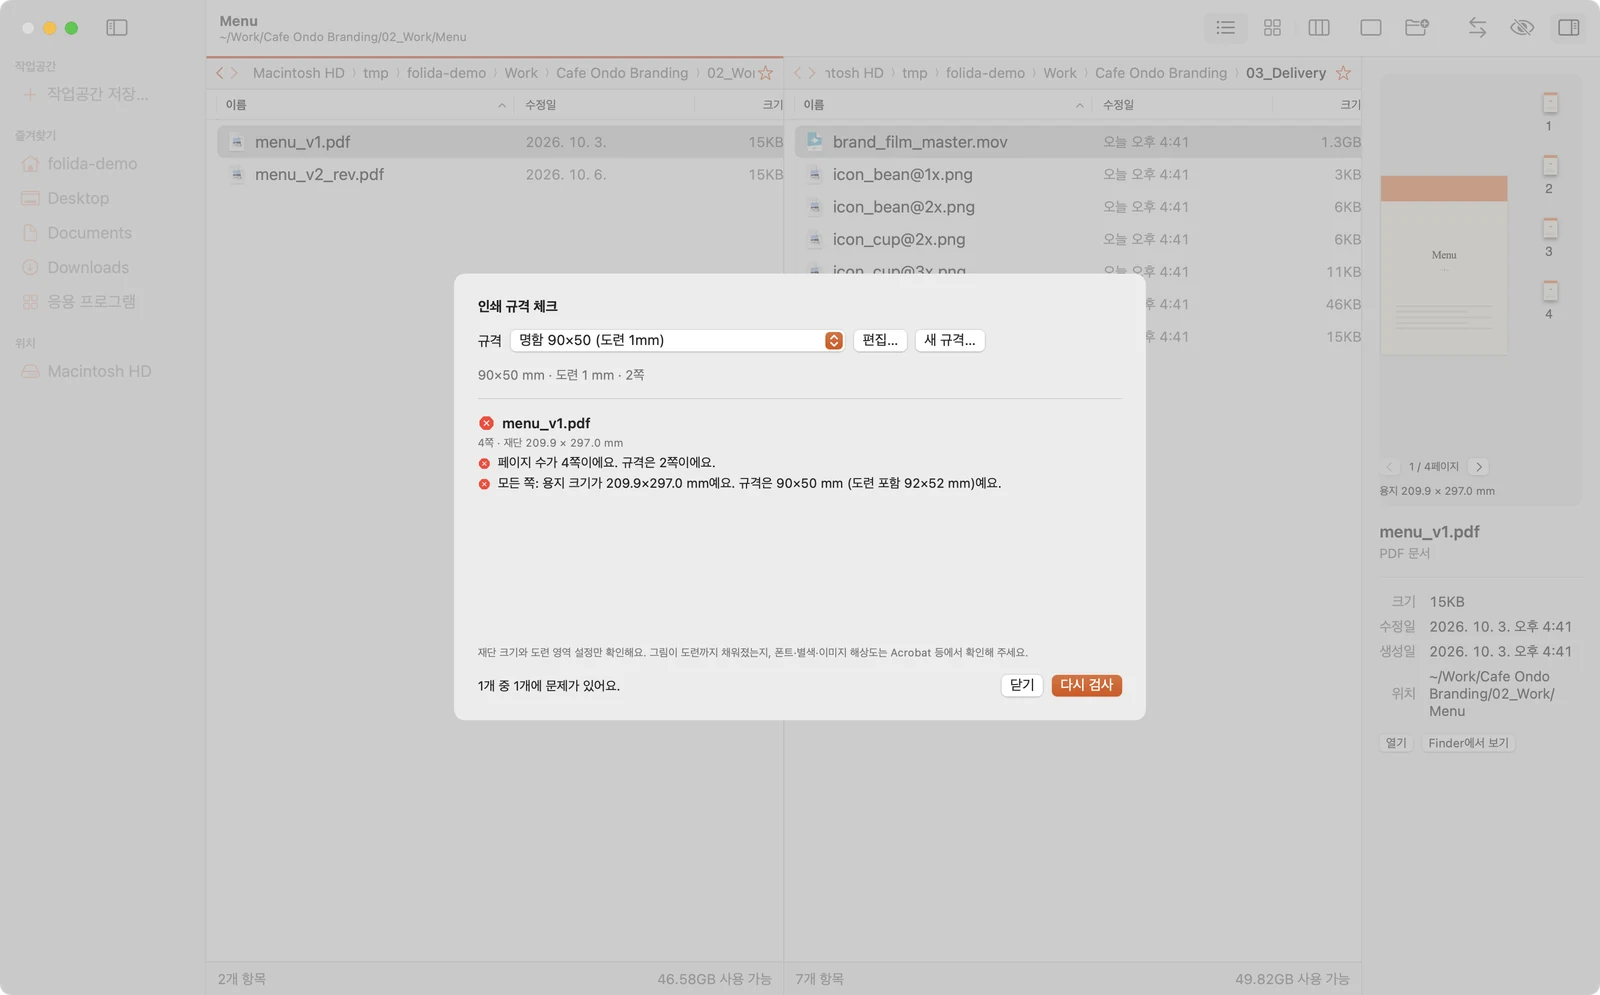
Task: Select page 1 thumbnail in preview
Action: coord(1550,103)
